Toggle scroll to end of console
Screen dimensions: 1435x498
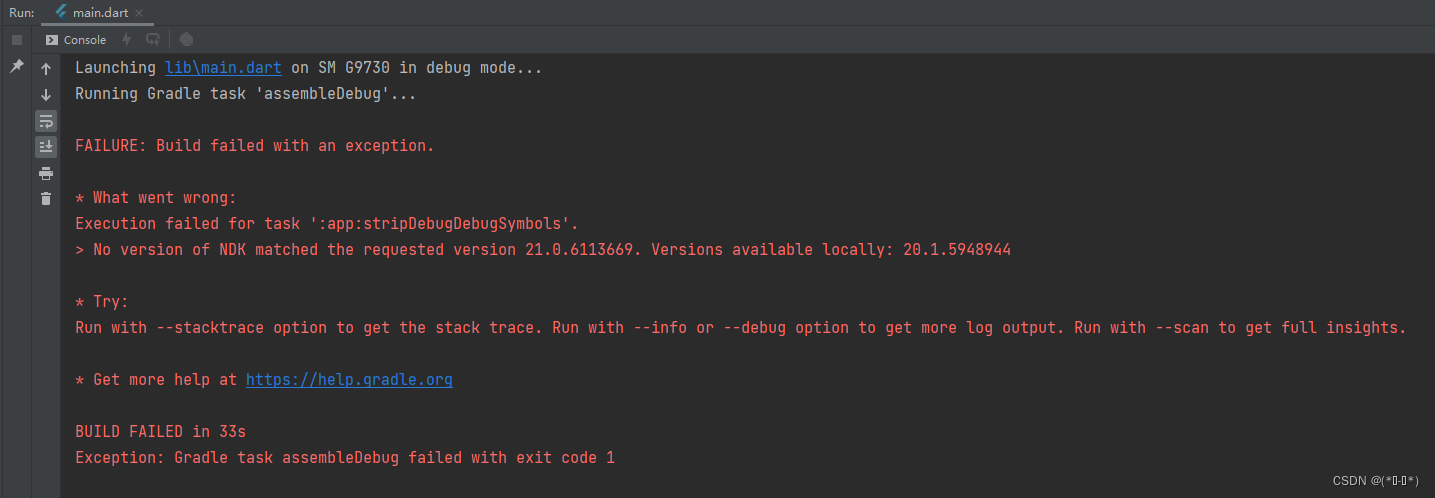click(46, 147)
